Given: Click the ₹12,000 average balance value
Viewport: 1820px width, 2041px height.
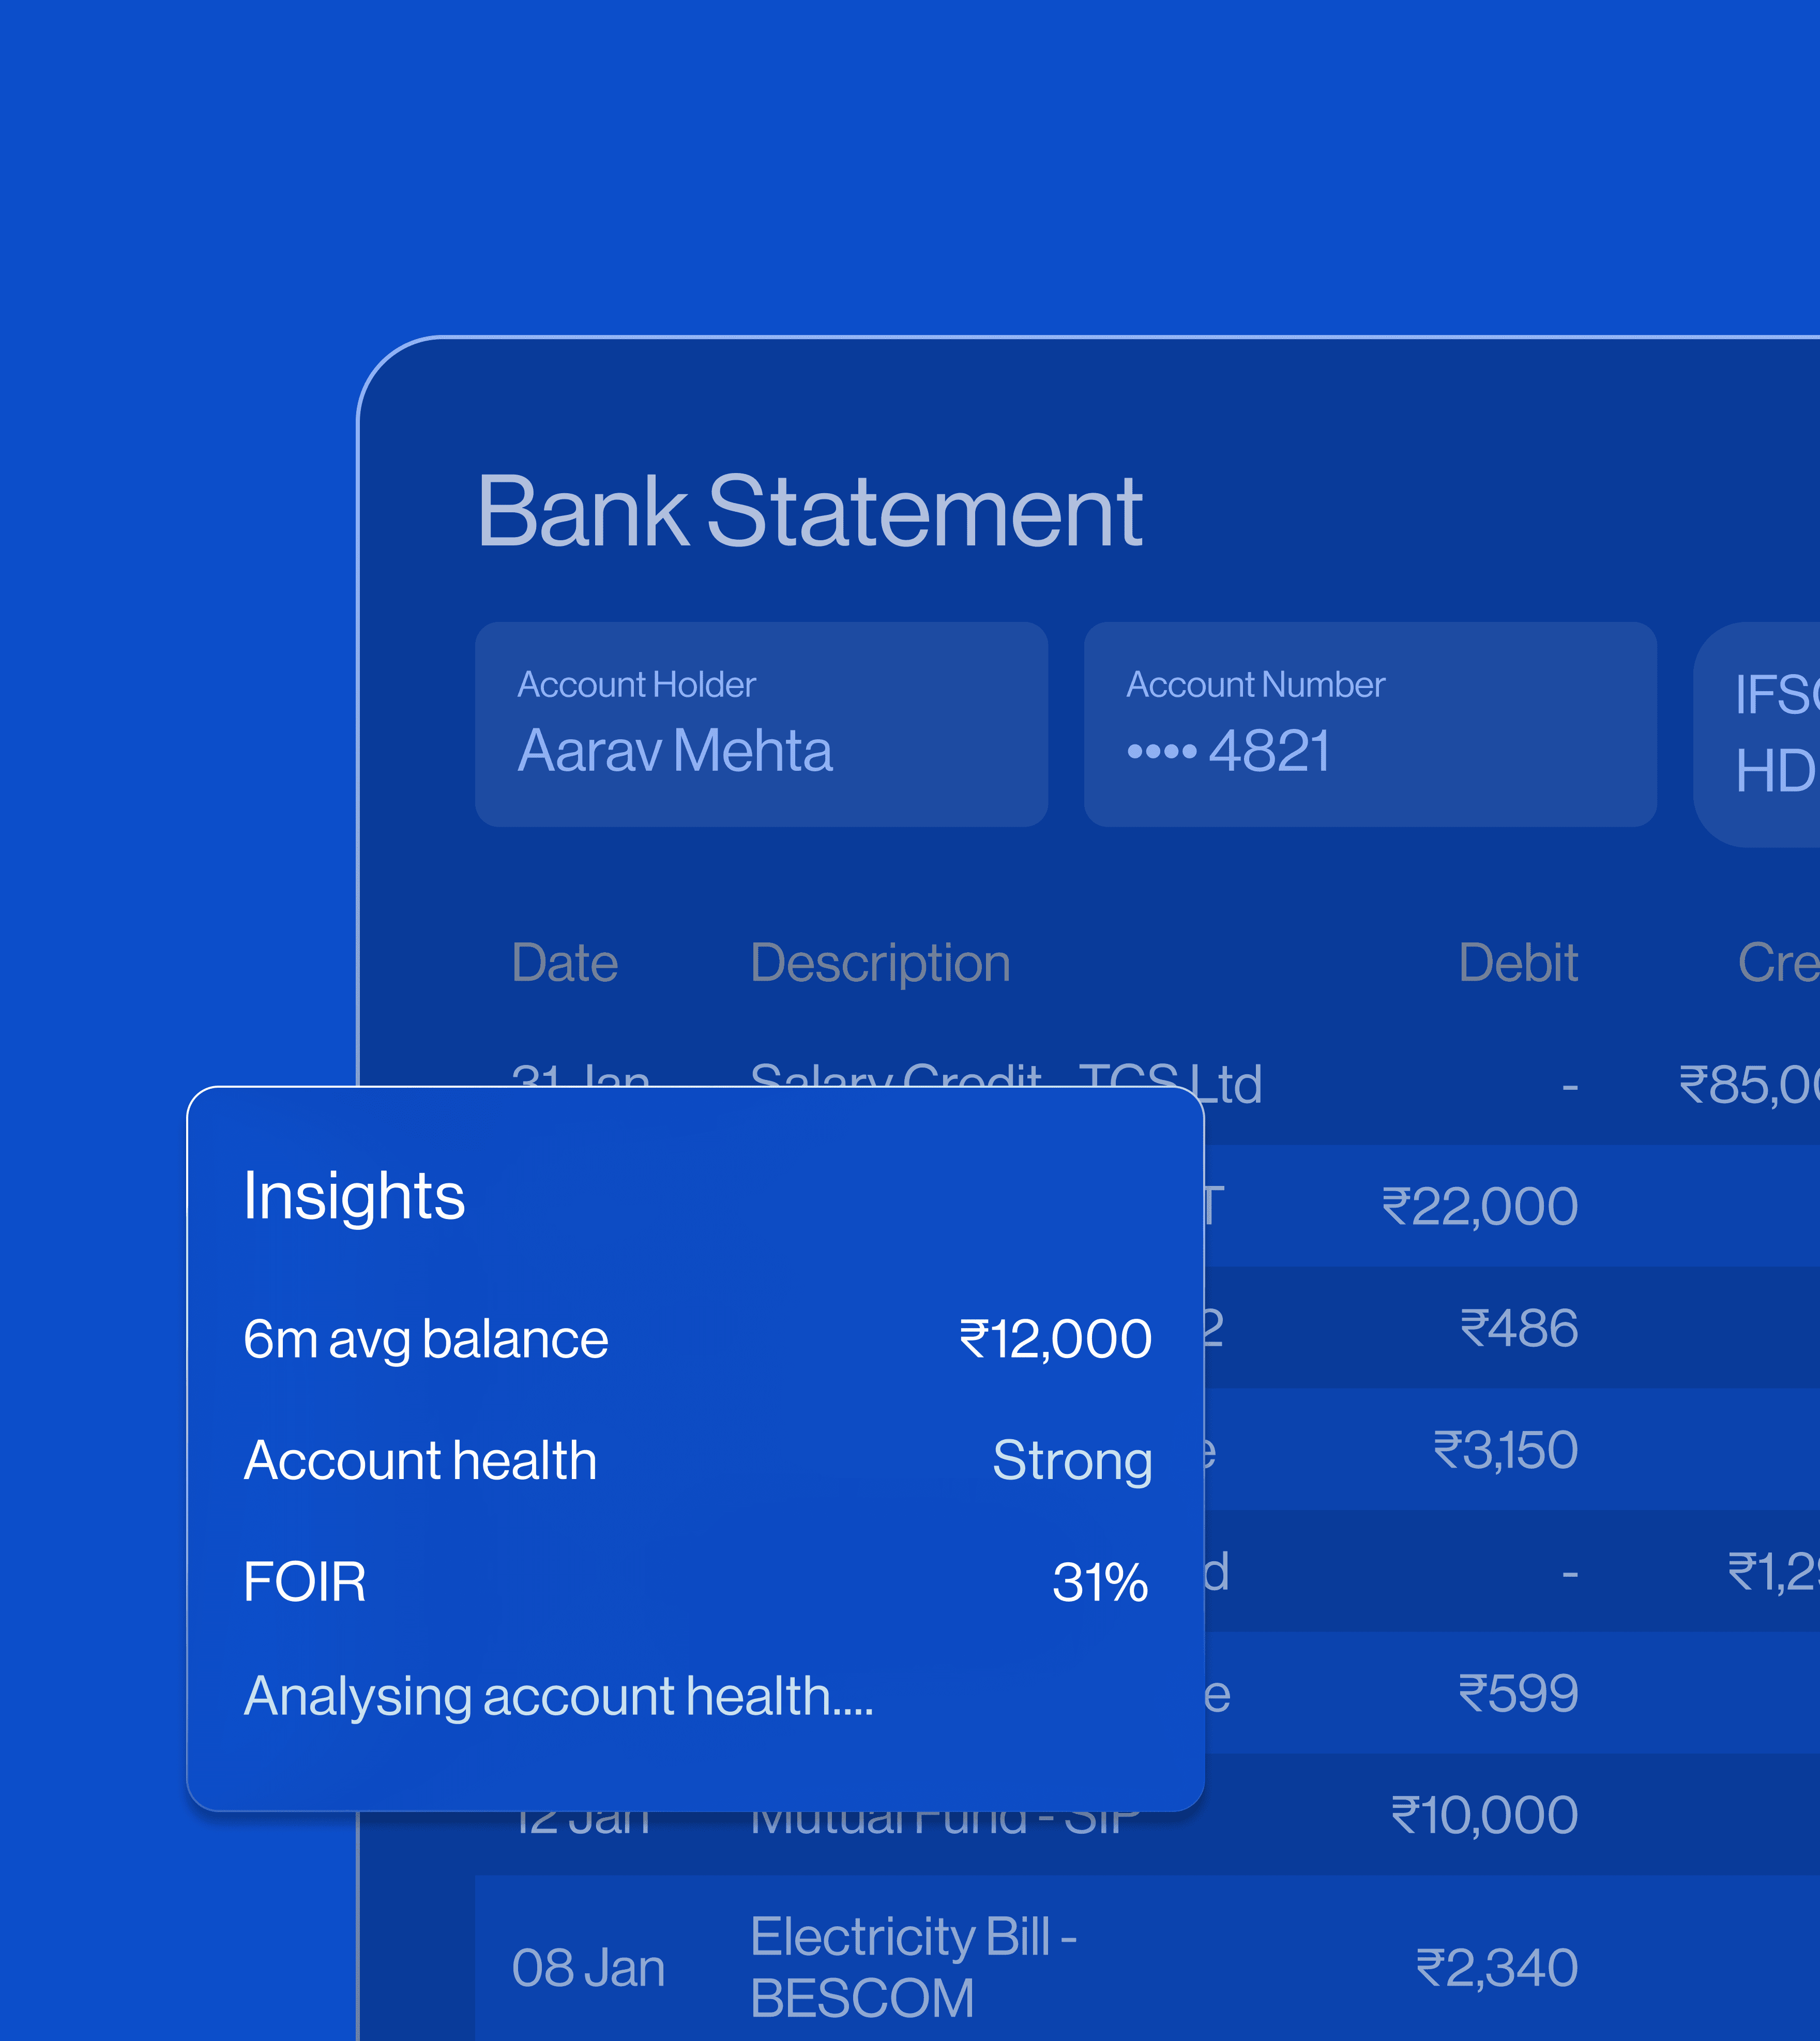Looking at the screenshot, I should tap(1055, 1339).
